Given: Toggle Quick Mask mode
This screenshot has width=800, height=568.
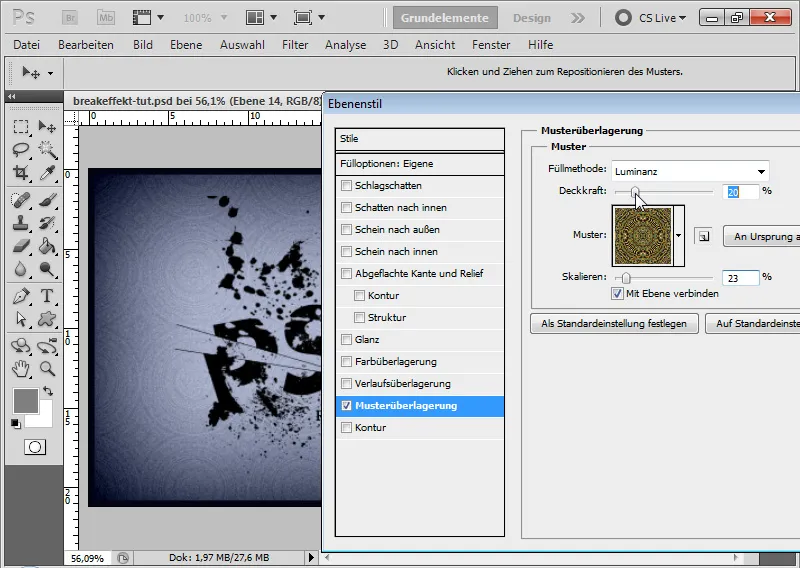Looking at the screenshot, I should 35,447.
